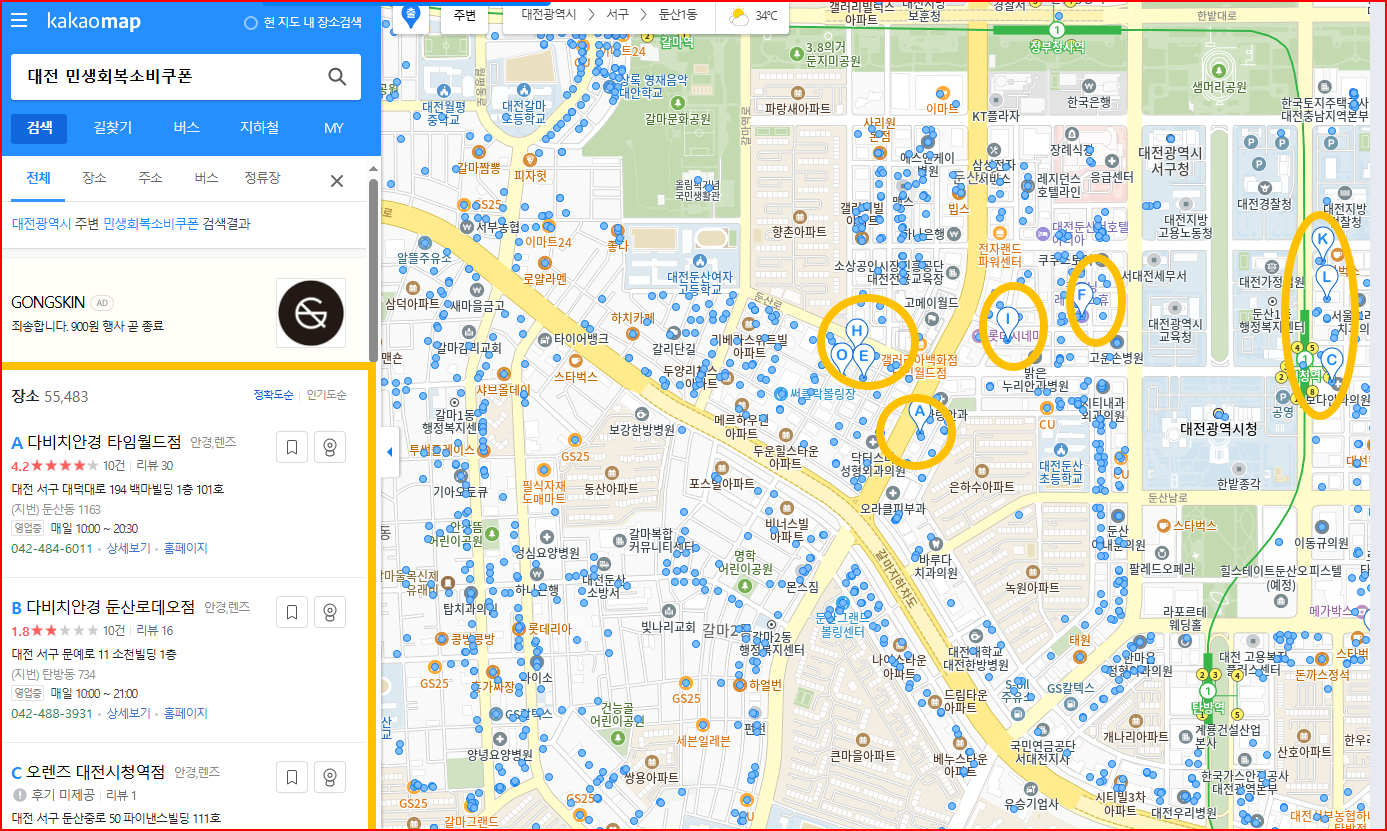Click map marker I
Viewport: 1387px width, 831px height.
tap(1009, 322)
